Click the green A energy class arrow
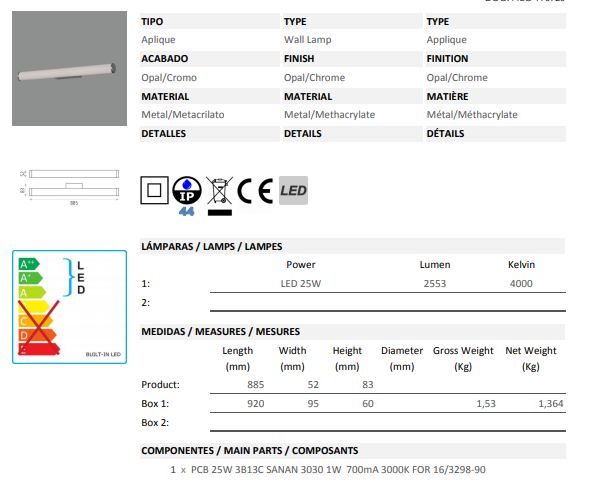Image resolution: width=591 pixels, height=484 pixels. (32, 293)
